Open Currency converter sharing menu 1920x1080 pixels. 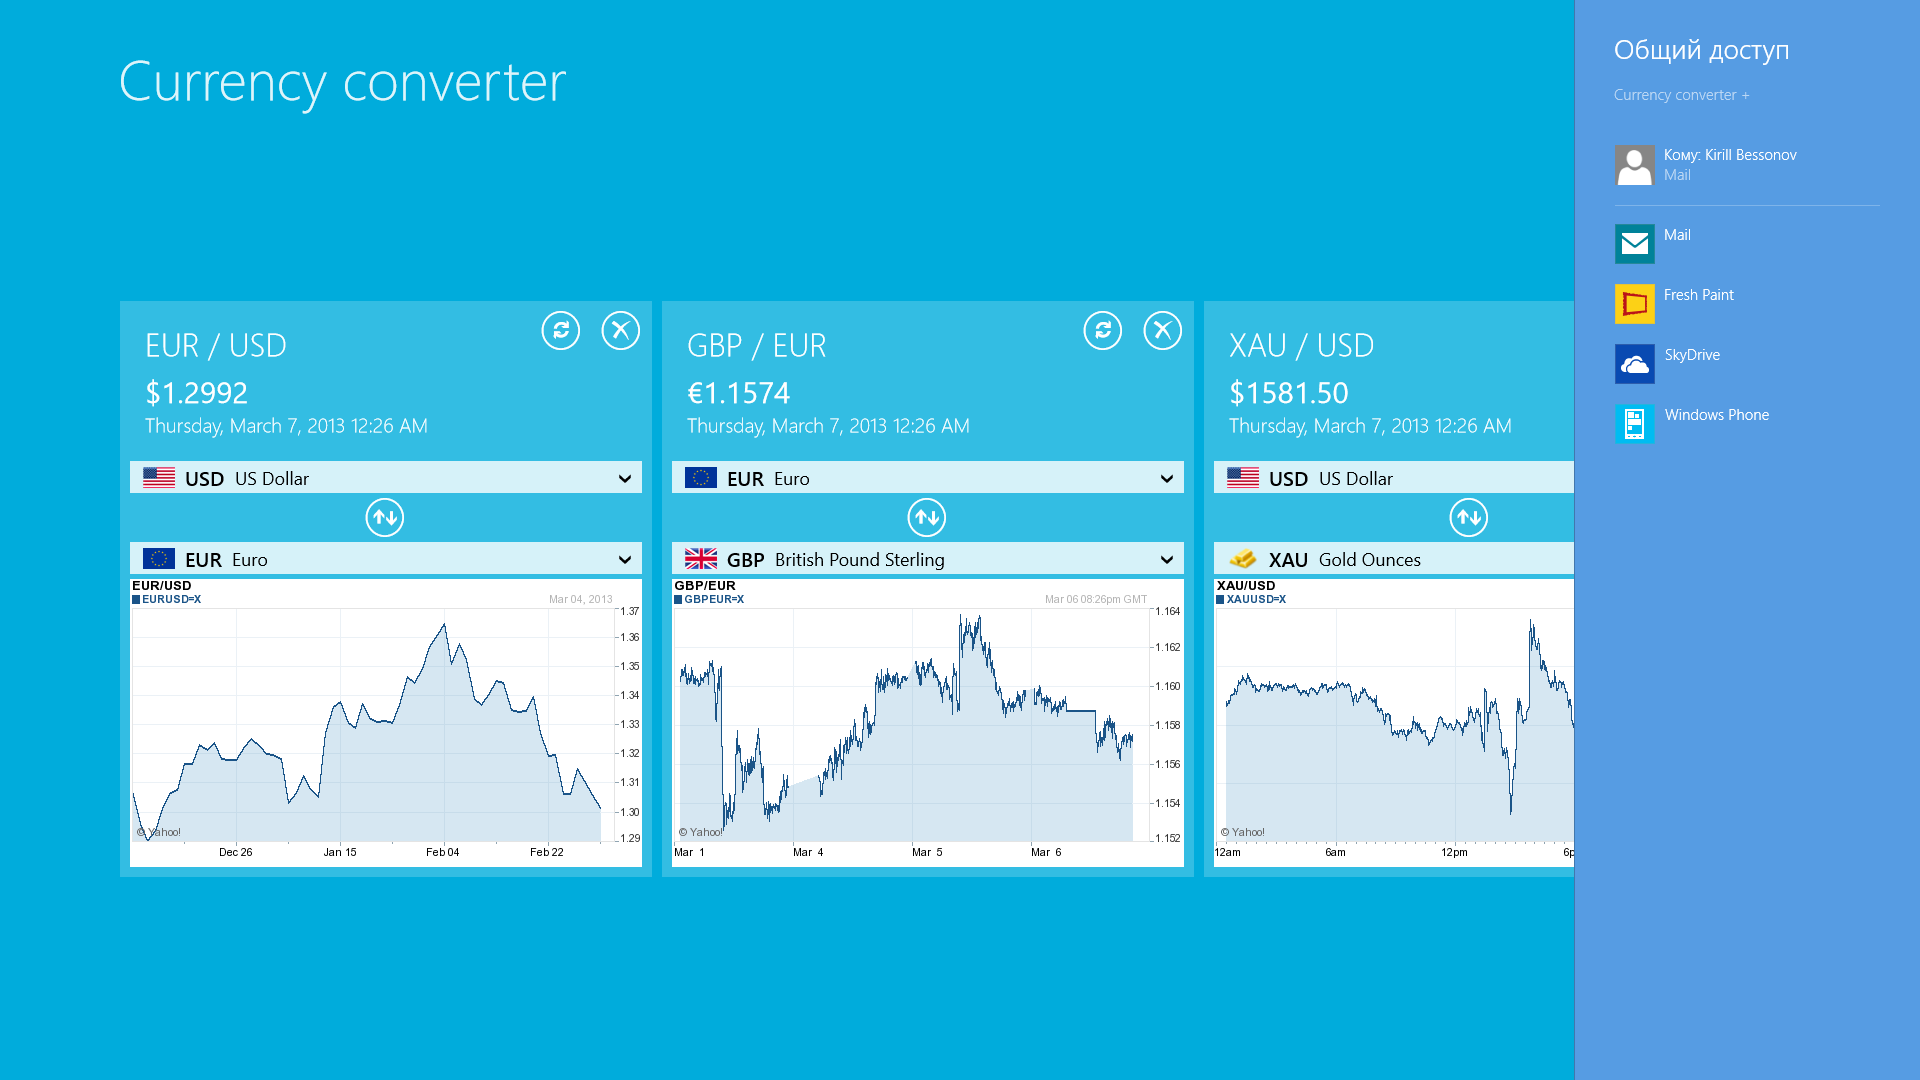[x=1683, y=94]
